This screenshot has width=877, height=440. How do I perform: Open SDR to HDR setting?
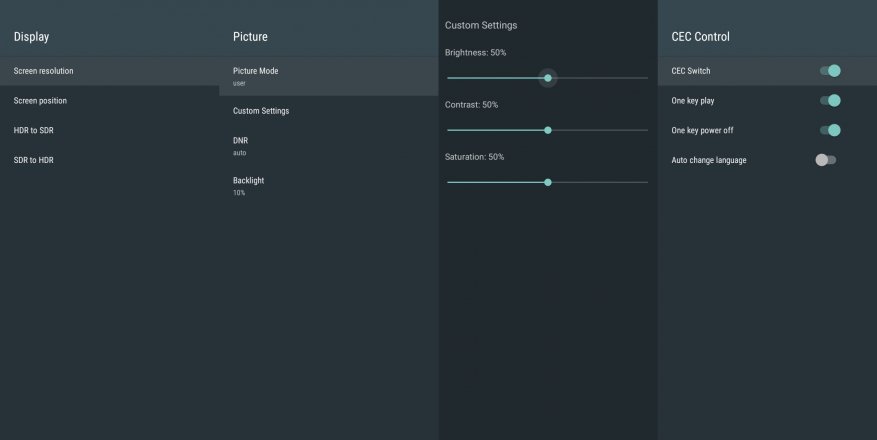coord(34,160)
